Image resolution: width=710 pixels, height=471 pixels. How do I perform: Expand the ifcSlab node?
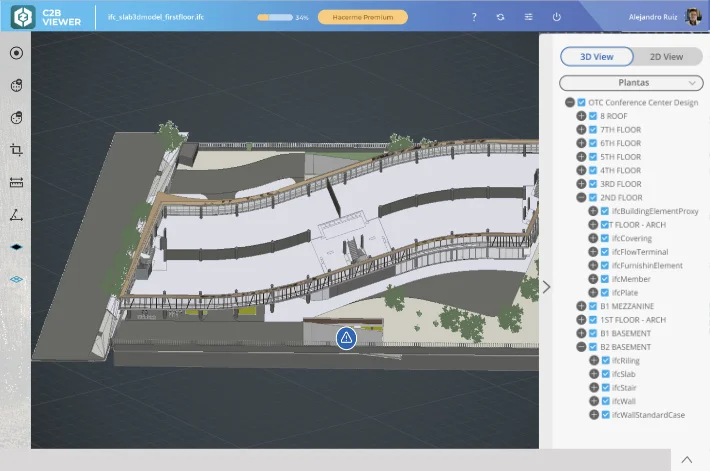pos(594,374)
